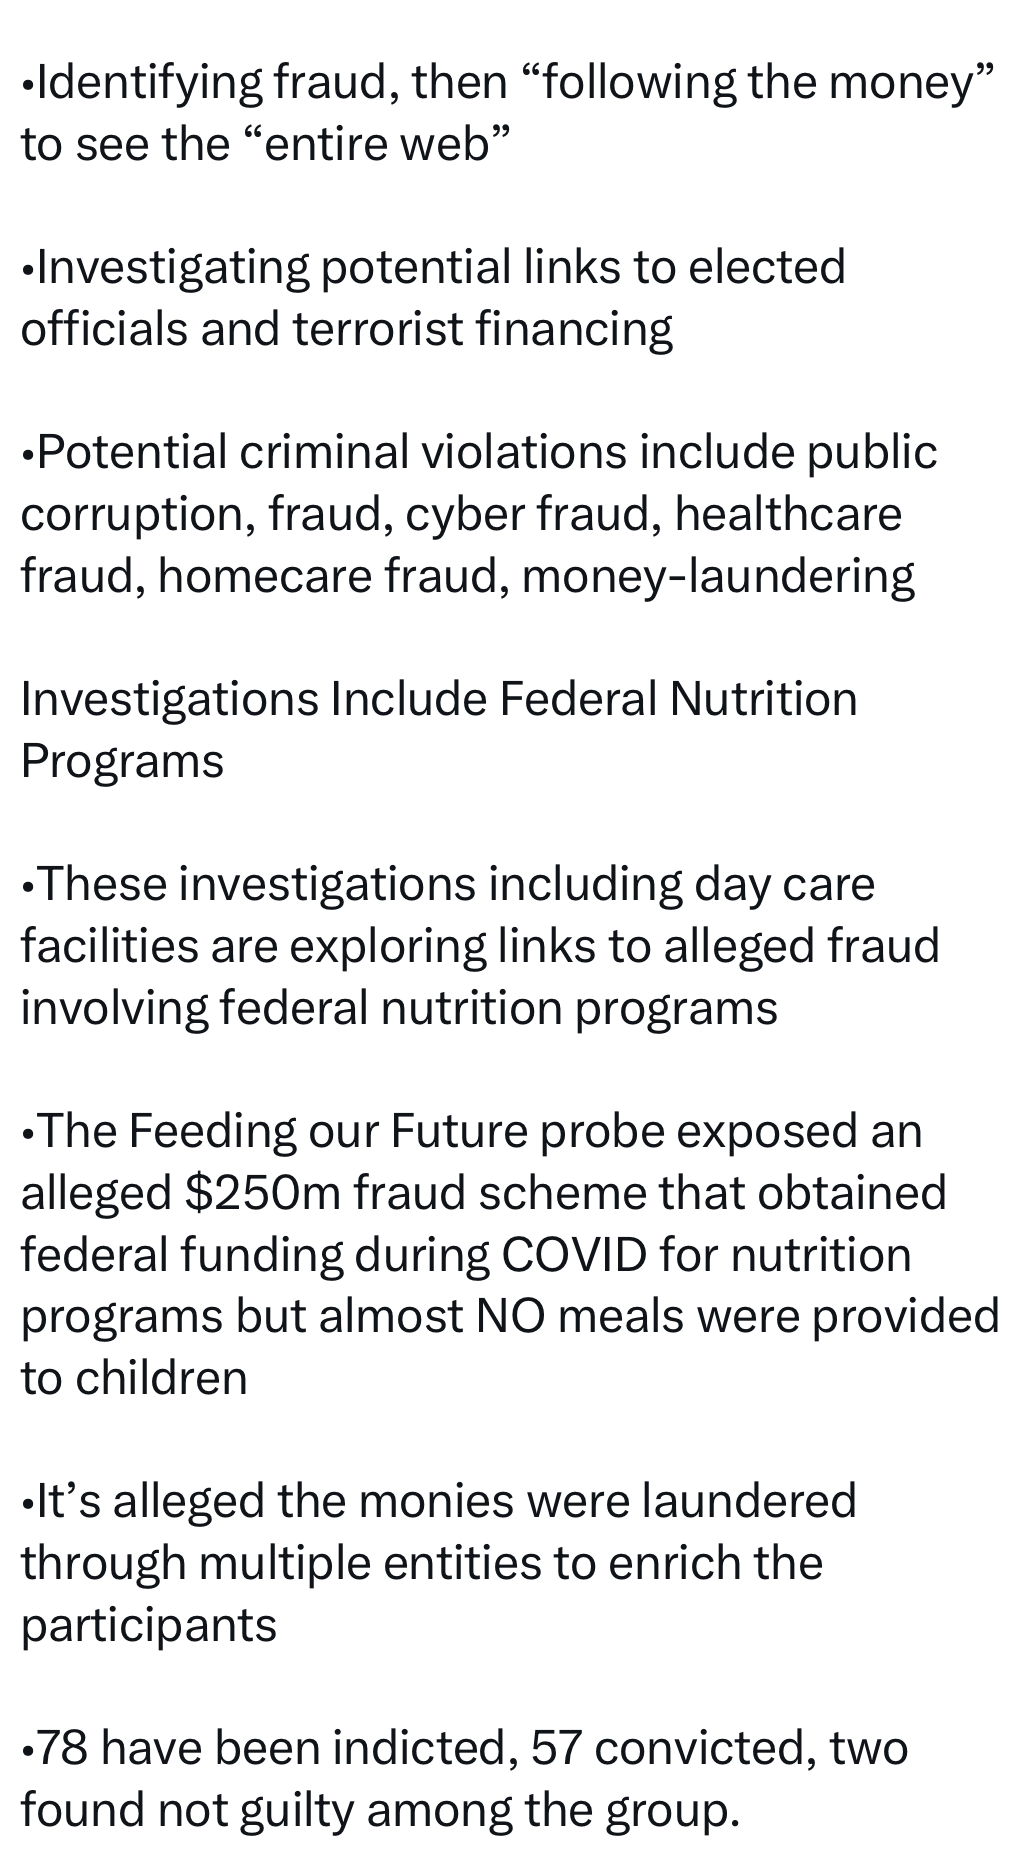Click the line "involving federal nutrition programs"
Screen dimensions: 1013x1858
398,1008
